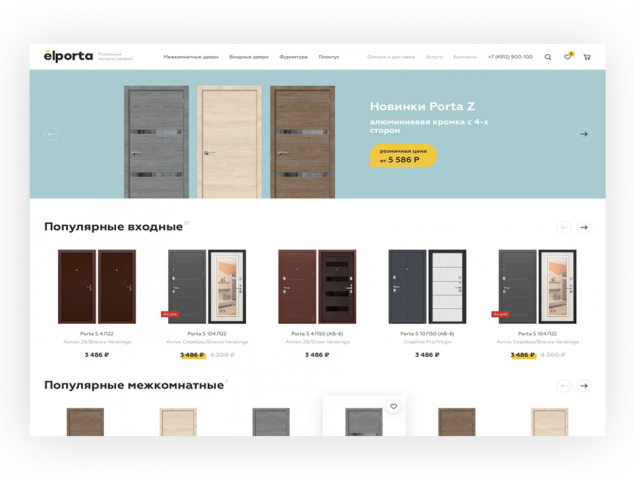Click next arrow for Популярные межкомнатные
Image resolution: width=634 pixels, height=480 pixels.
(x=584, y=386)
